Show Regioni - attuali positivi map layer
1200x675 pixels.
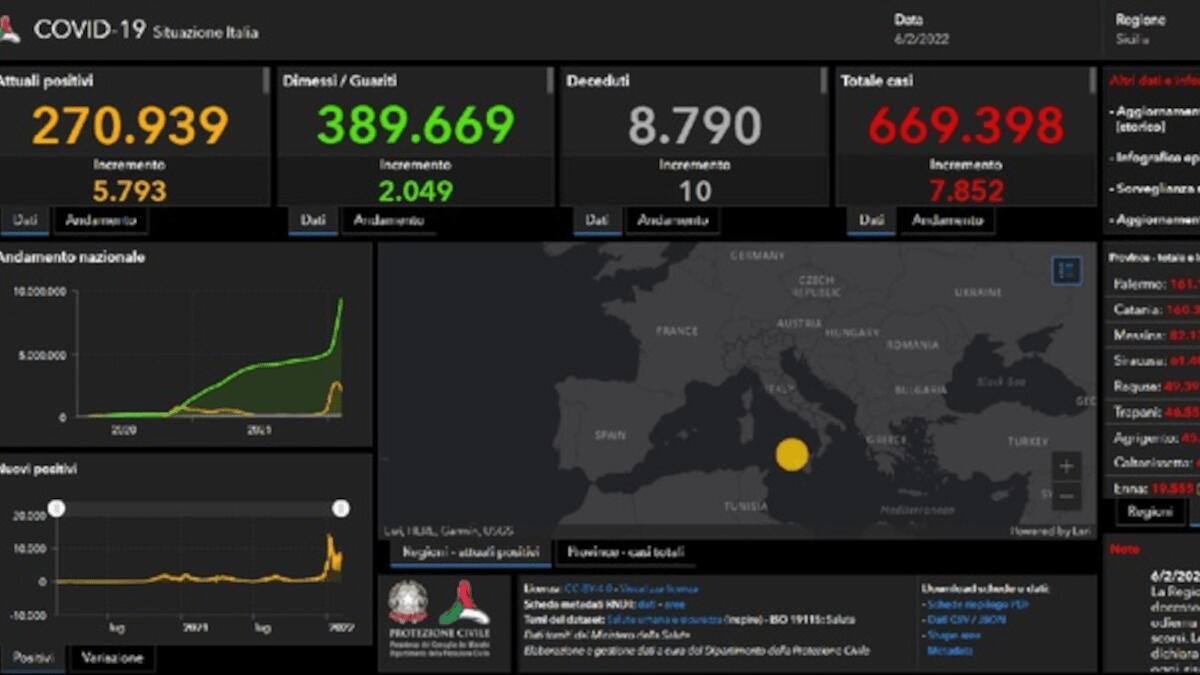(470, 552)
